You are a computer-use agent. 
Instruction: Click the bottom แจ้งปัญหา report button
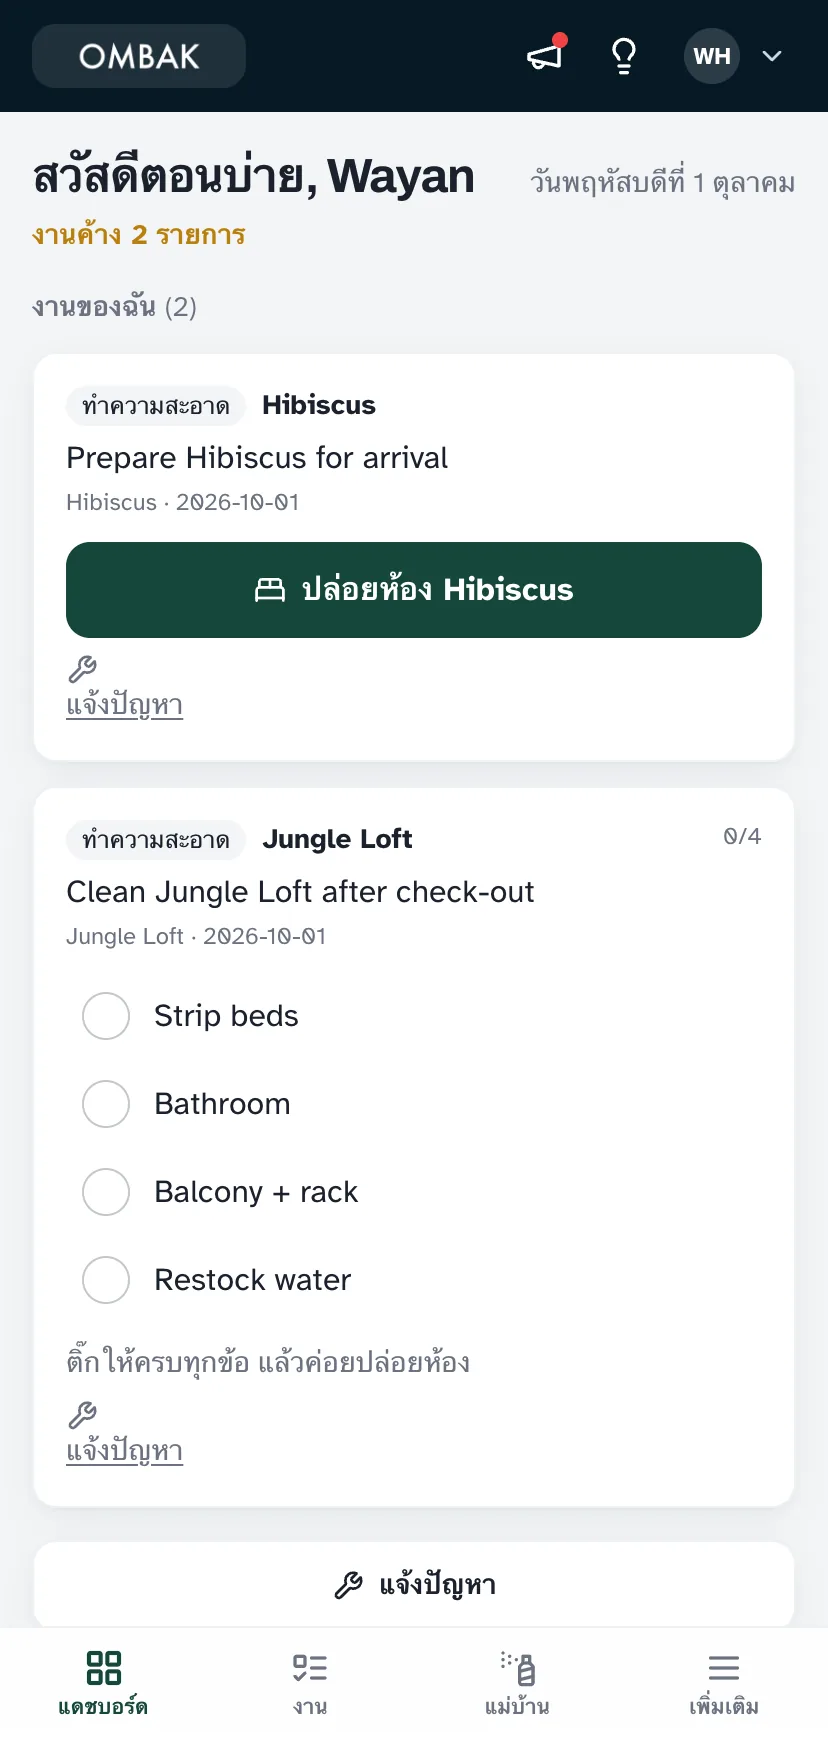[x=414, y=1585]
